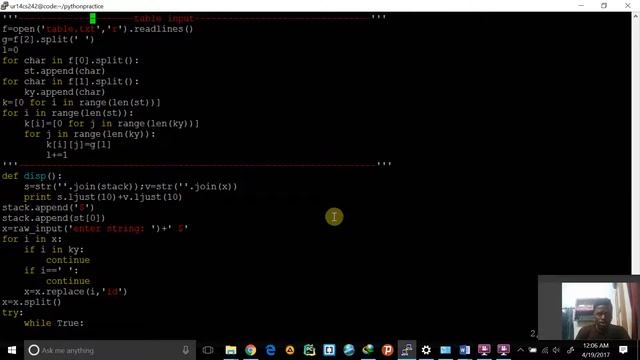Click the "try:" line
The image size is (640, 360).
13,313
